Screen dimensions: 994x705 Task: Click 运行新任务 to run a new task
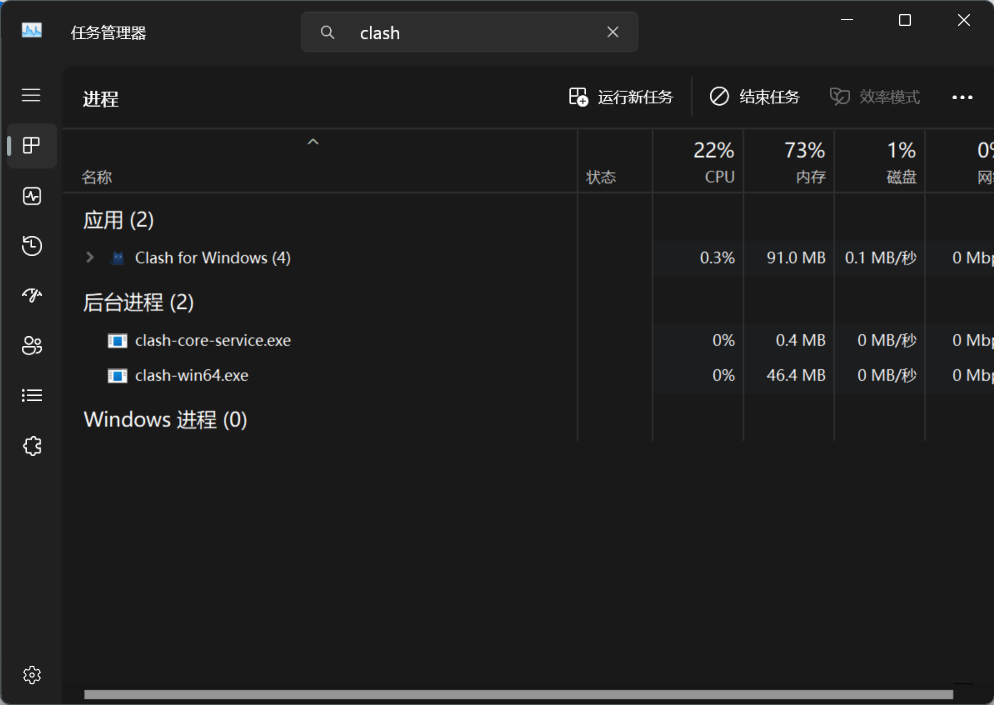[x=620, y=97]
